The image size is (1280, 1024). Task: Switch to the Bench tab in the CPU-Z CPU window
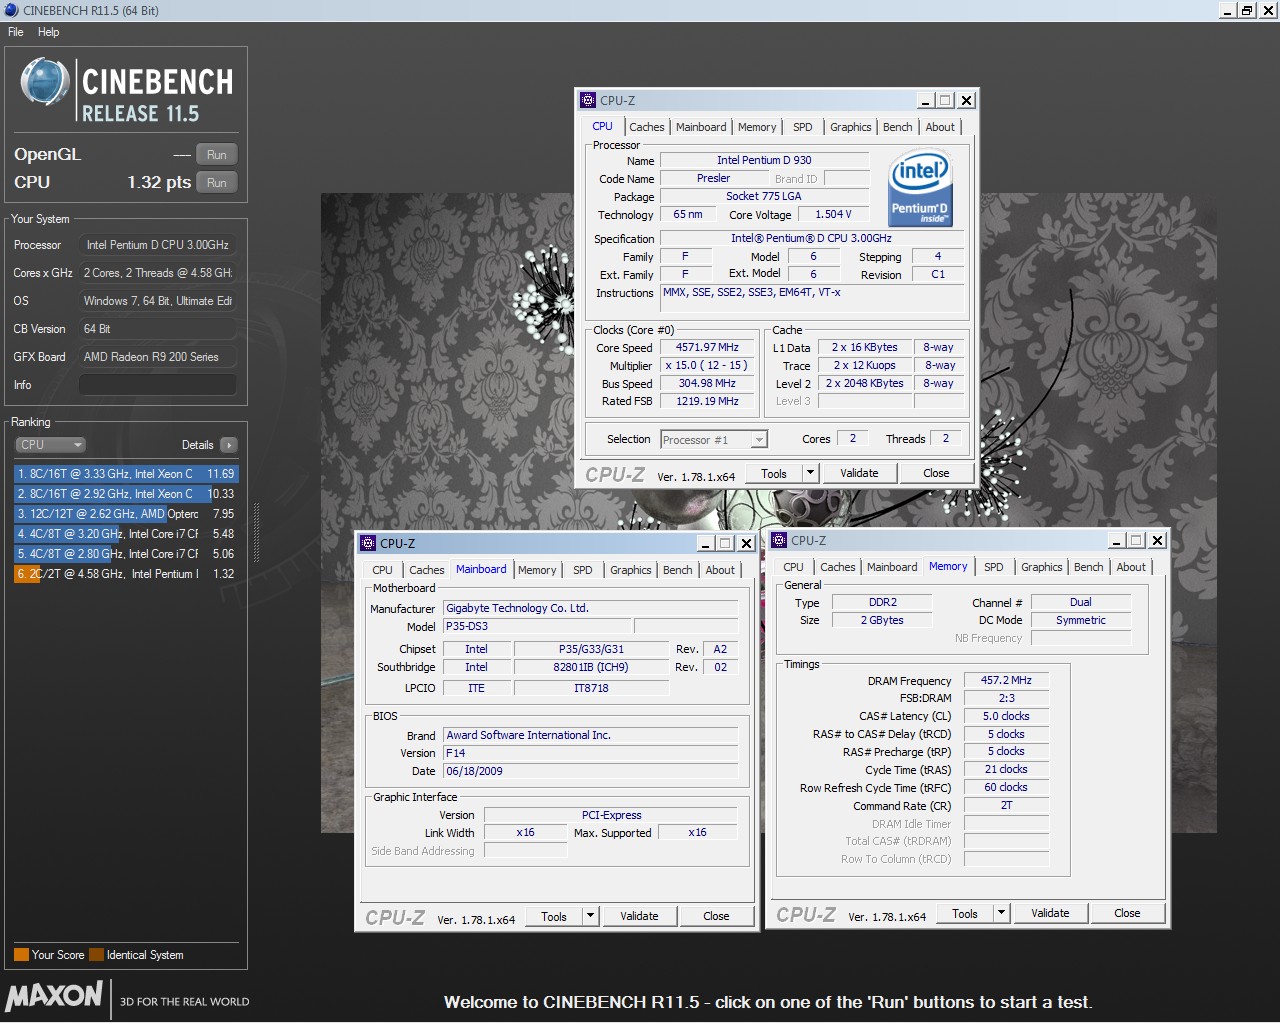pyautogui.click(x=898, y=127)
